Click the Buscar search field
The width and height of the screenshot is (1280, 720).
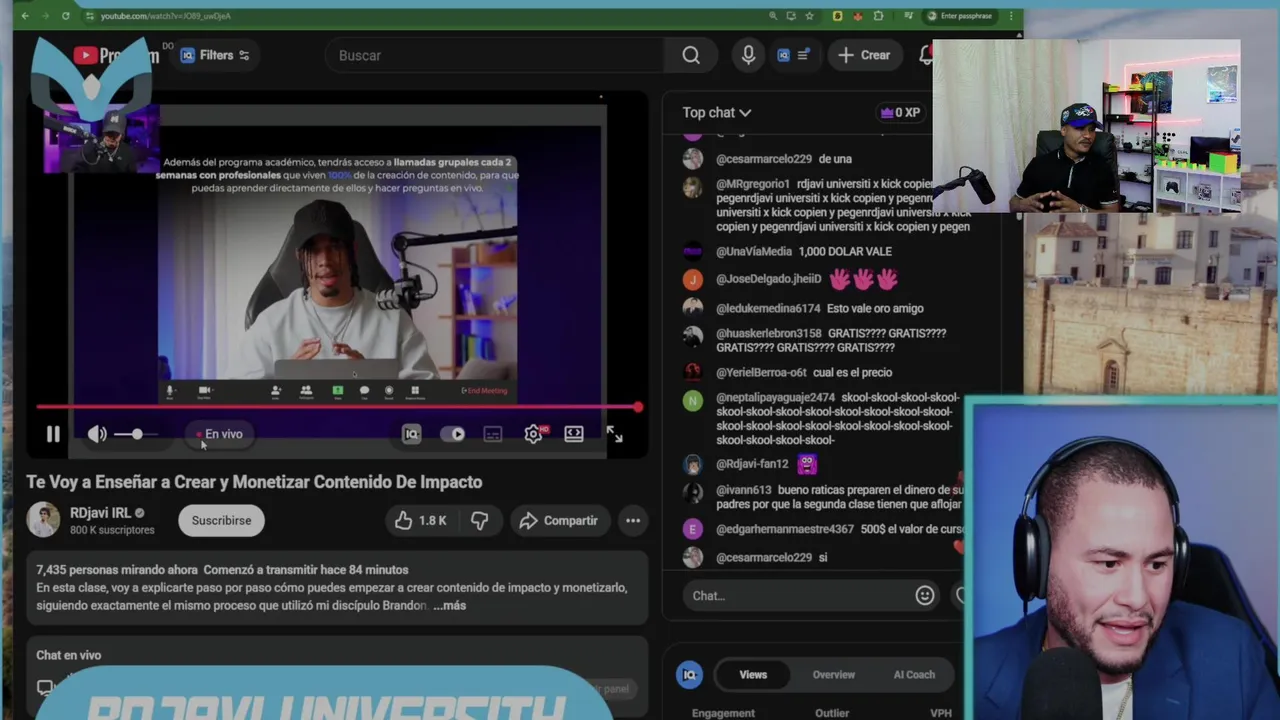click(495, 55)
